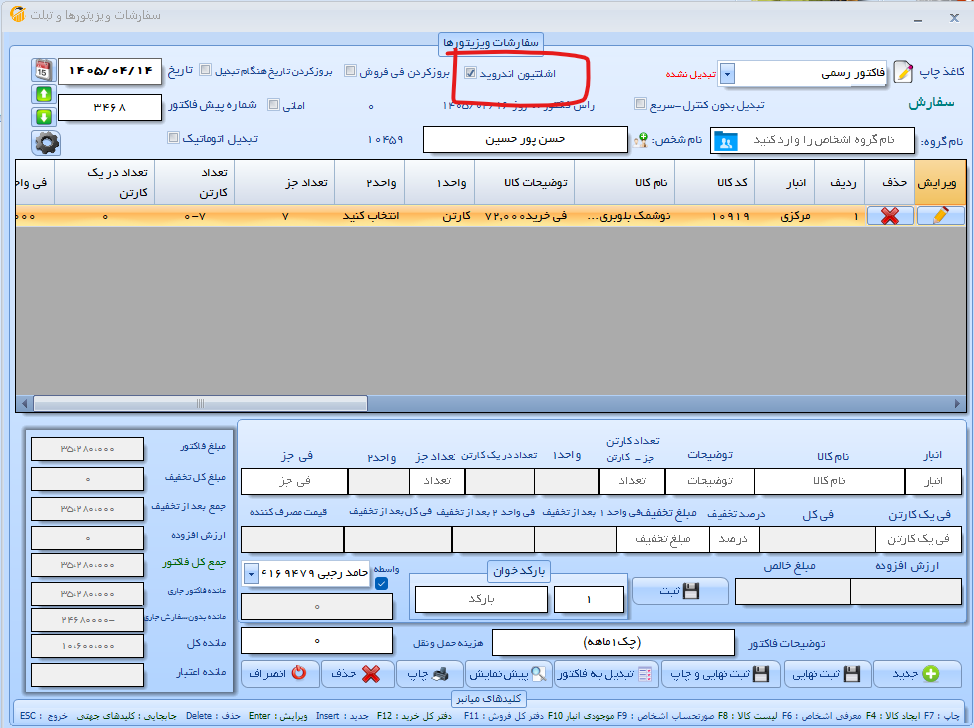Click the application logo in title bar
Screen dimensions: 974x728
pos(17,14)
